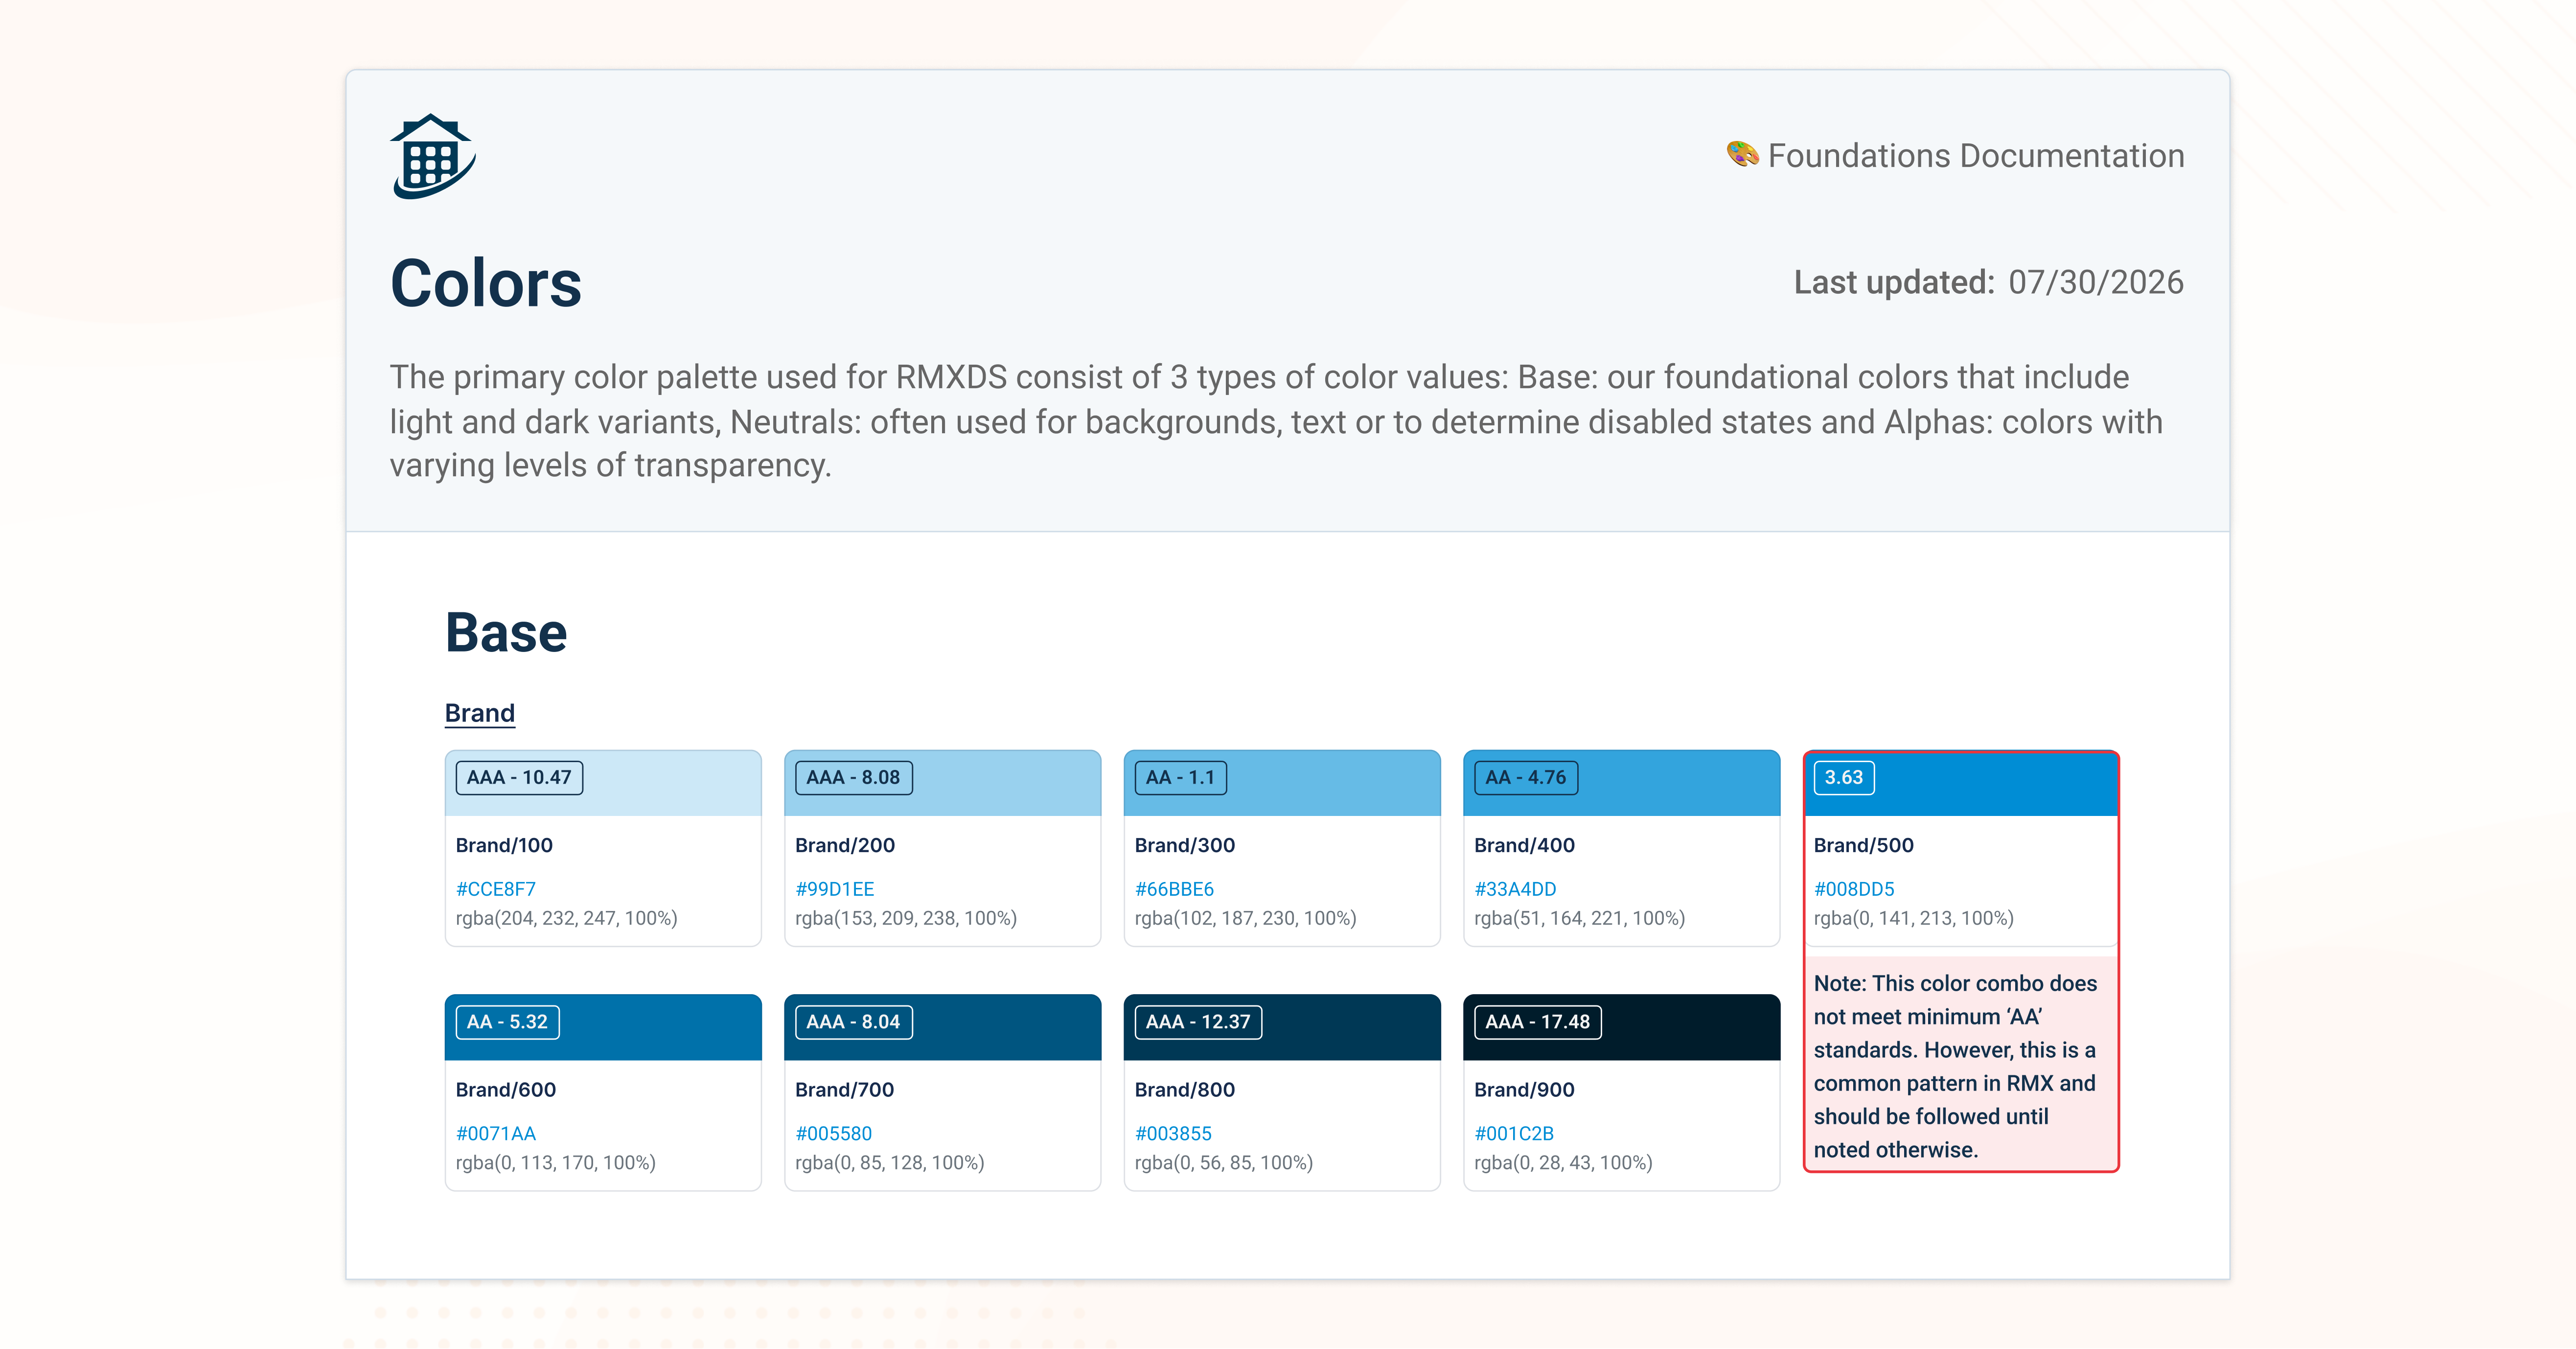This screenshot has width=2576, height=1349.
Task: Click the AAA - 17.48 contrast badge
Action: 1537,1022
